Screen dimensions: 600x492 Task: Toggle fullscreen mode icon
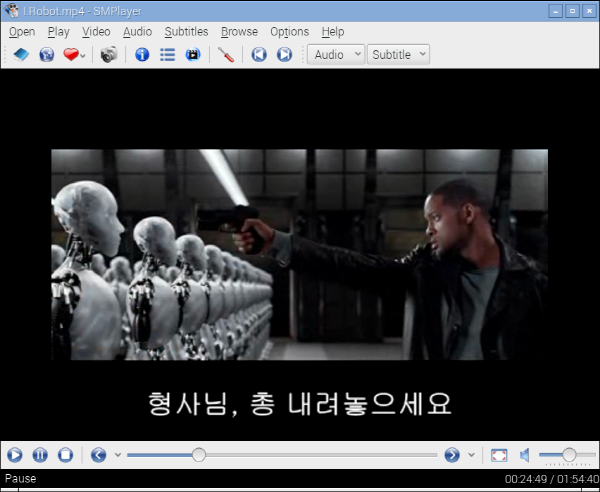(x=499, y=455)
